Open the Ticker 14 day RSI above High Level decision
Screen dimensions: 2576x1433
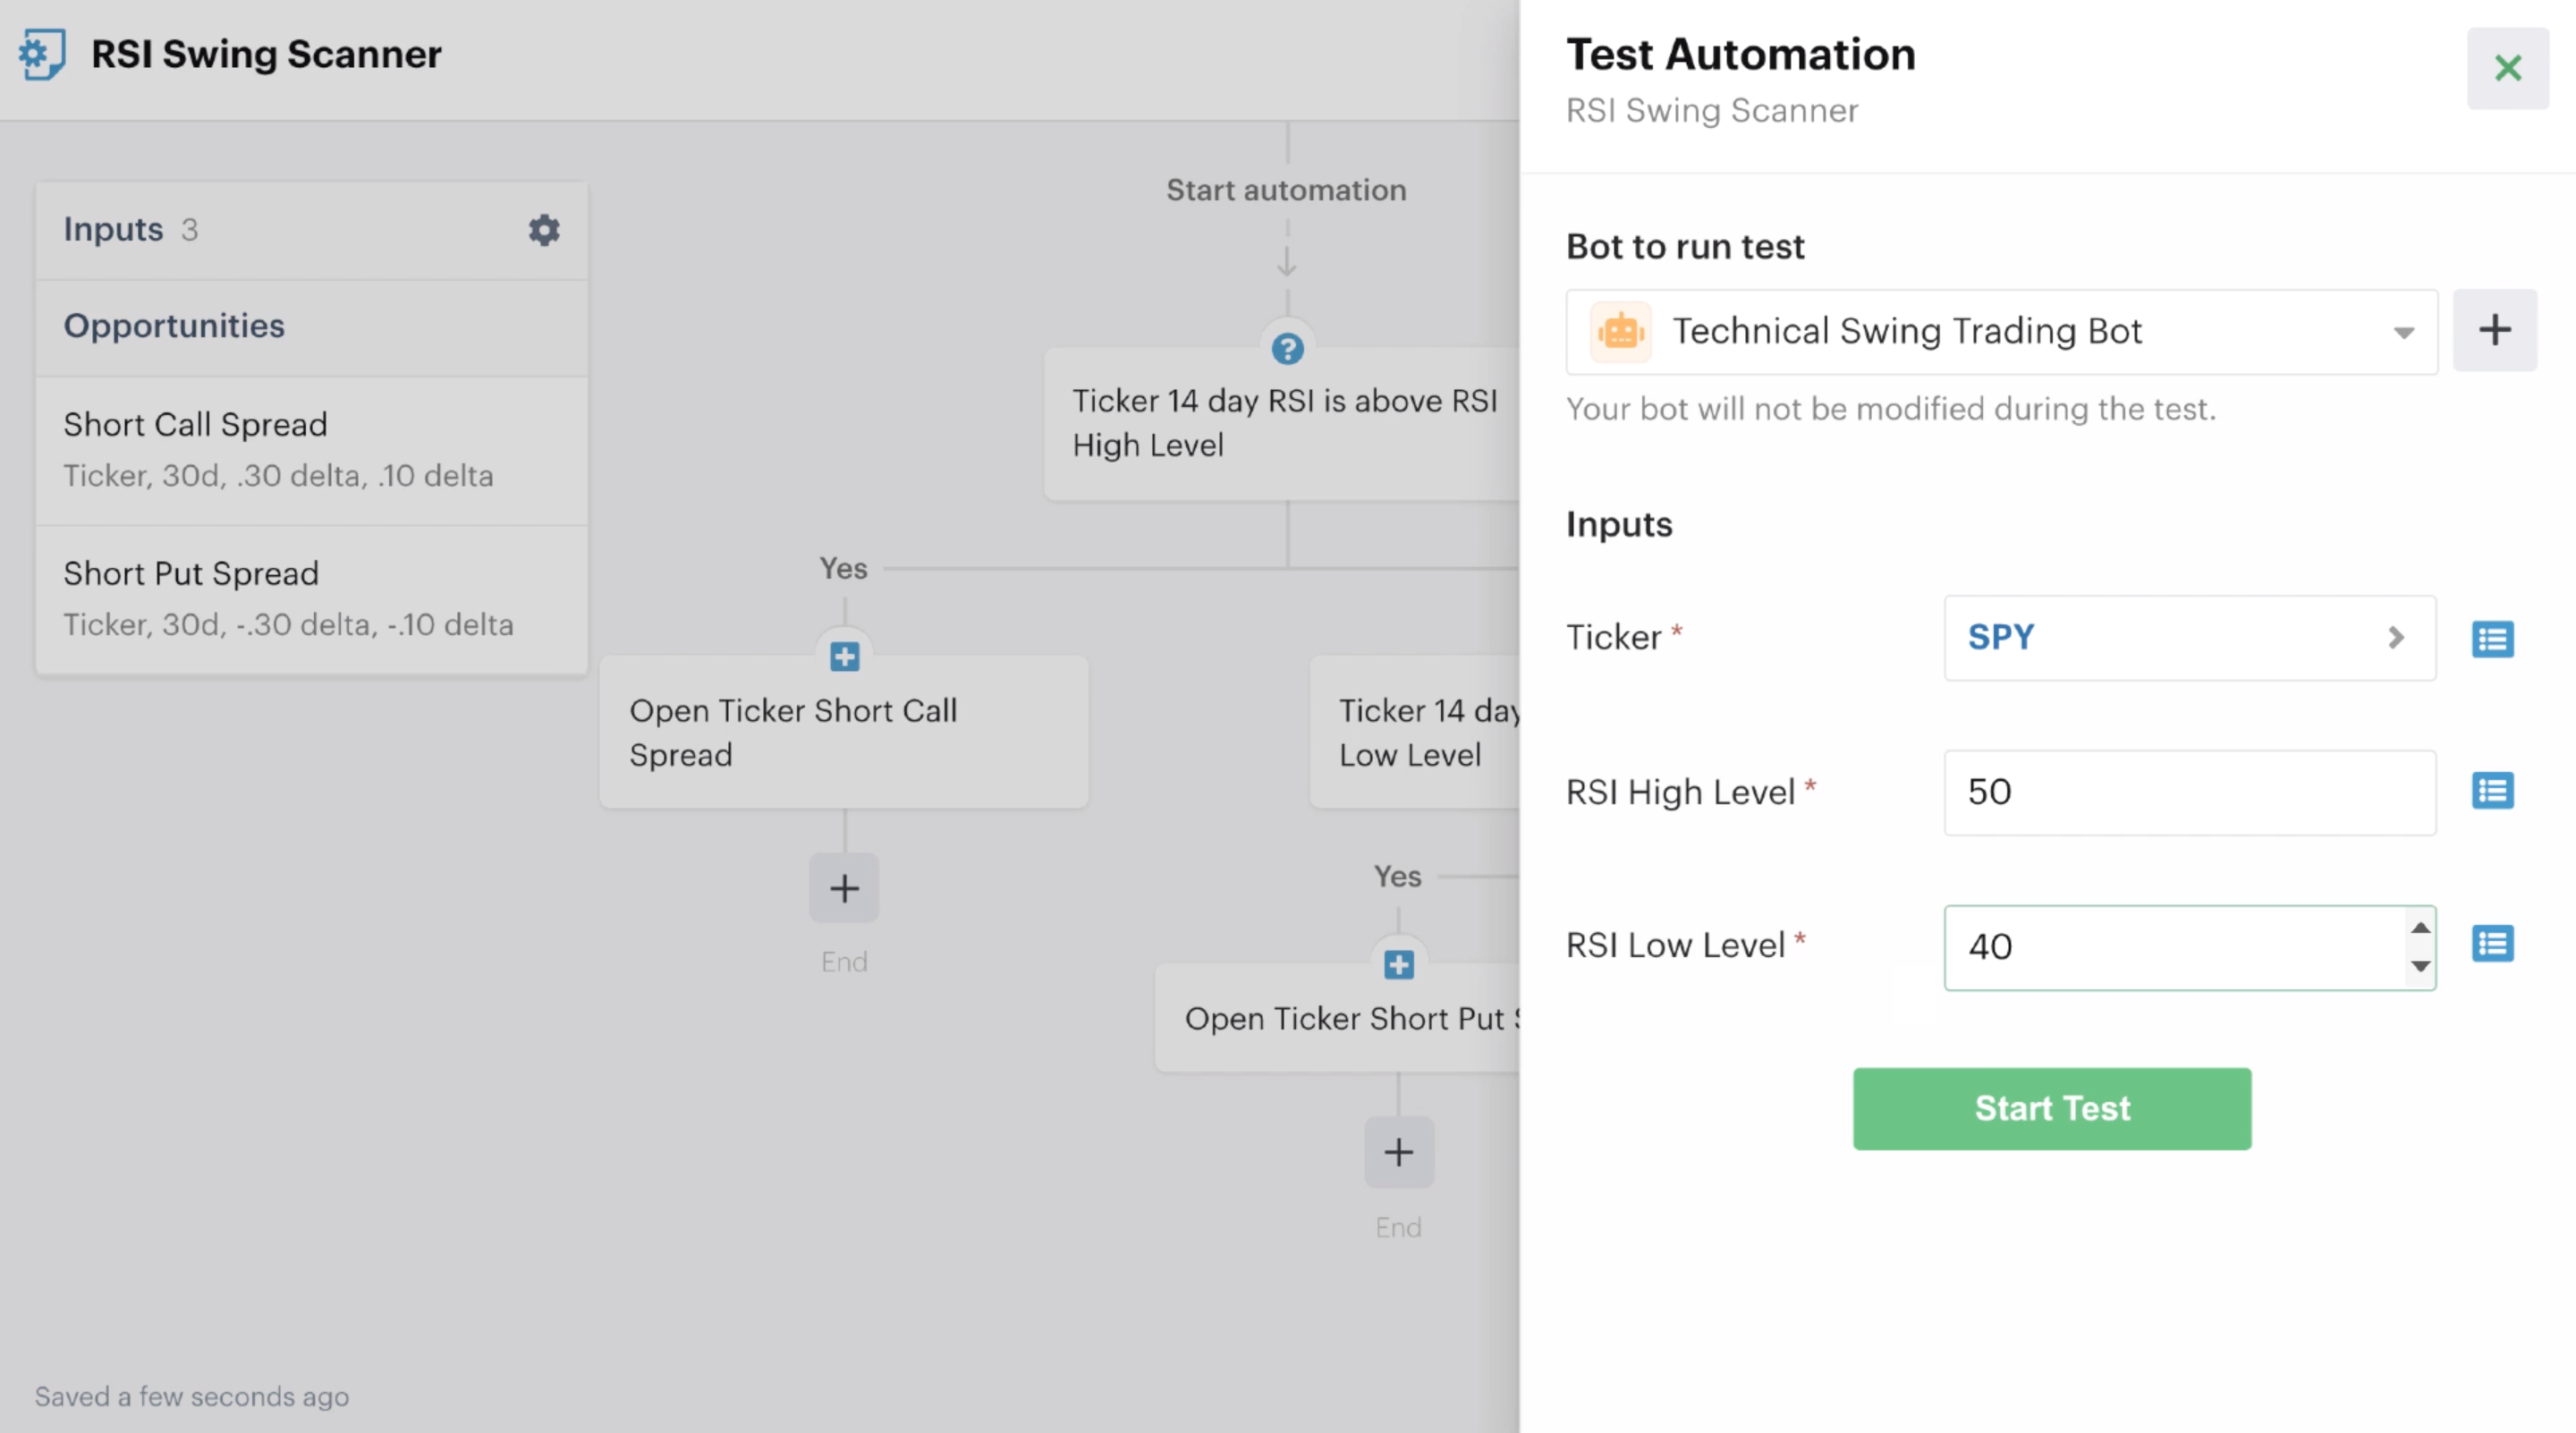point(1282,424)
